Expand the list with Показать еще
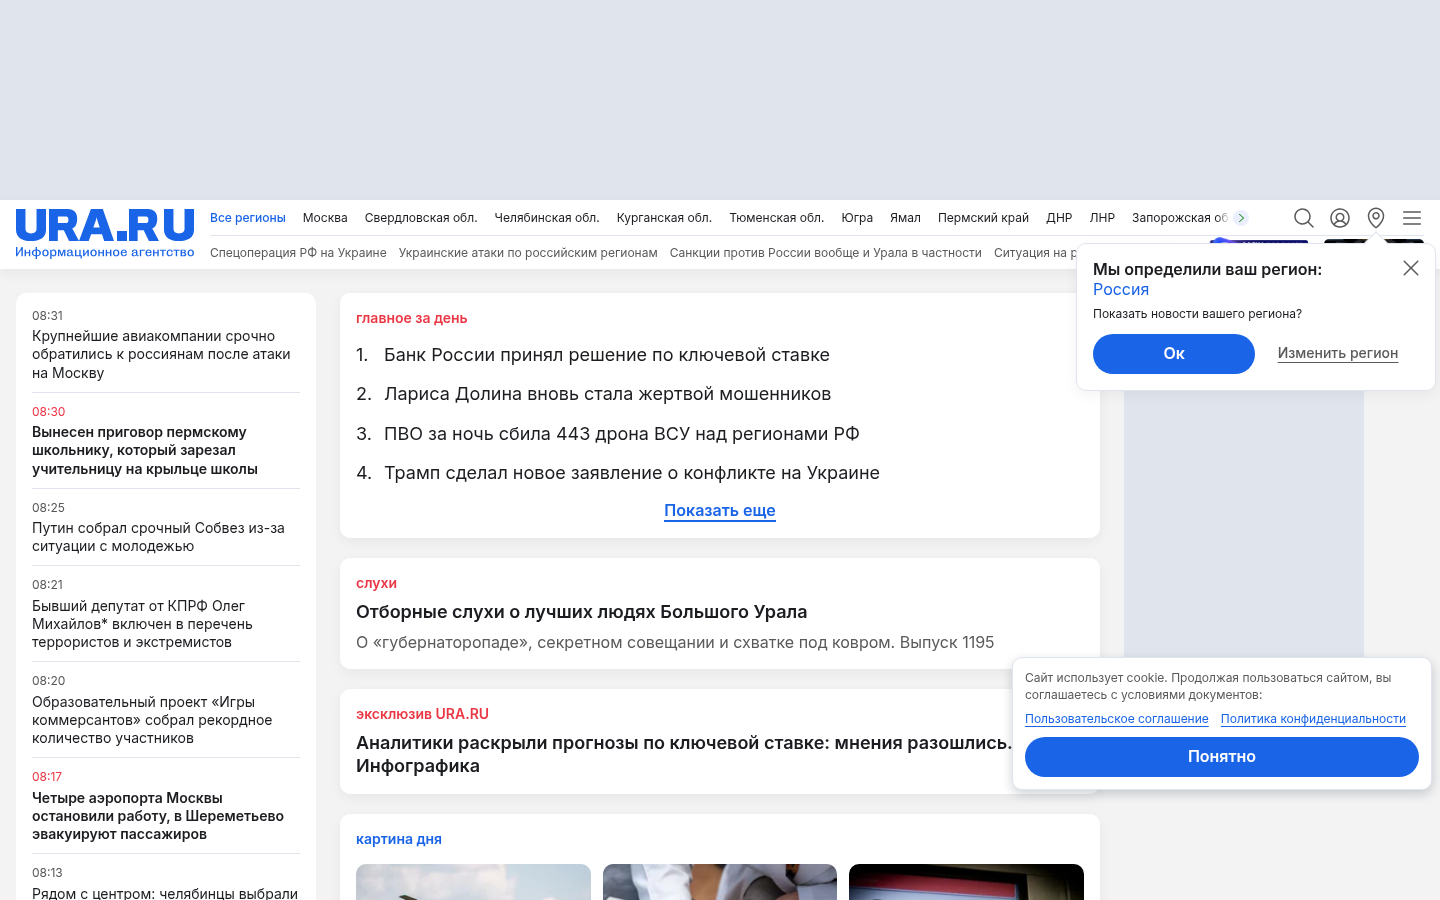This screenshot has height=900, width=1440. [720, 511]
